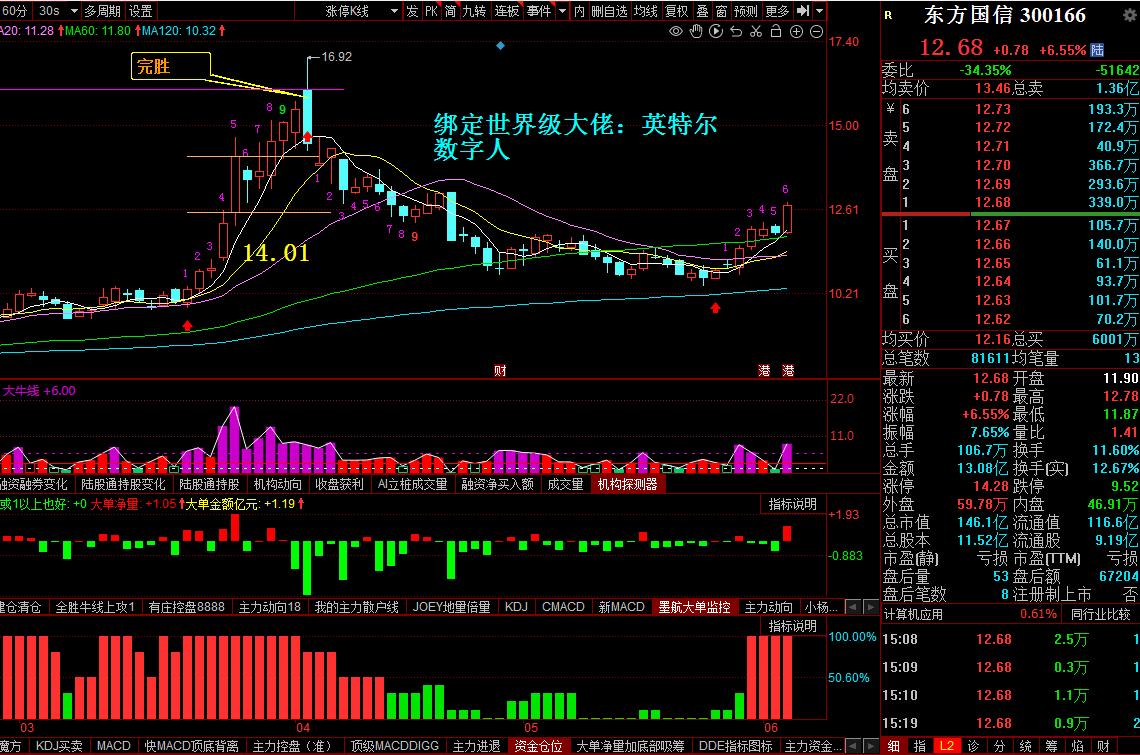Toggle the lock icon above the chart
The image size is (1140, 755).
(x=776, y=31)
